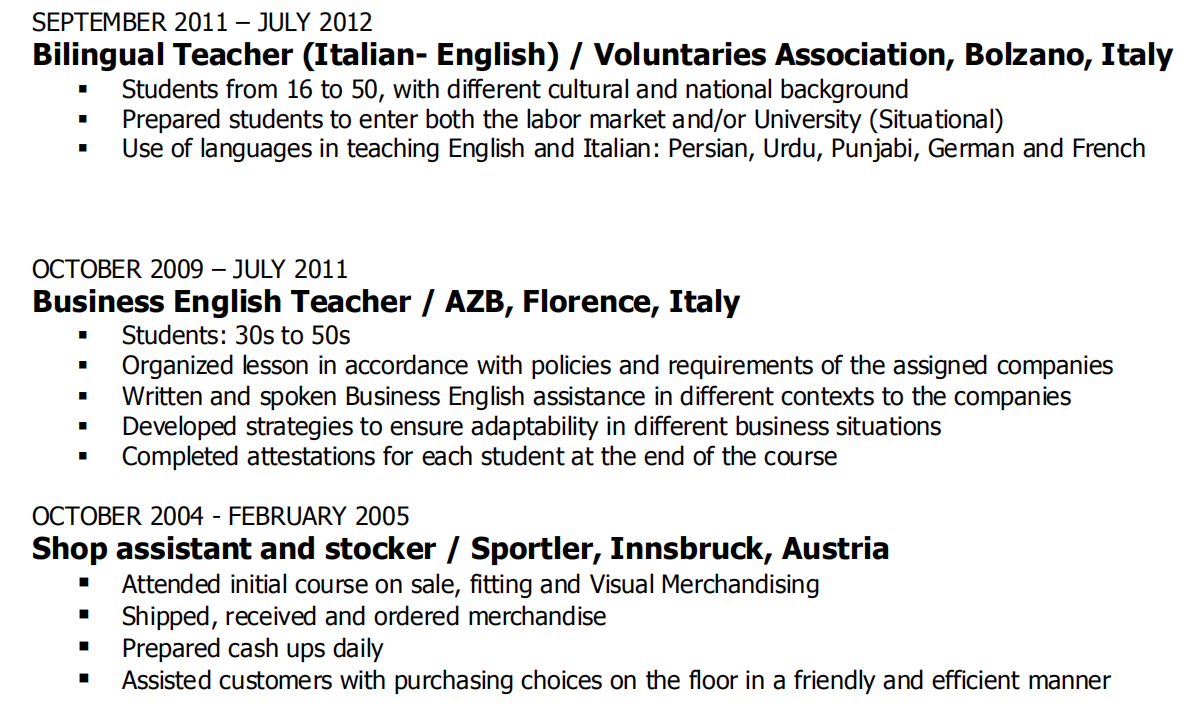
Task: Click the "Shipped, received and ordered merchandise" line
Action: (364, 616)
